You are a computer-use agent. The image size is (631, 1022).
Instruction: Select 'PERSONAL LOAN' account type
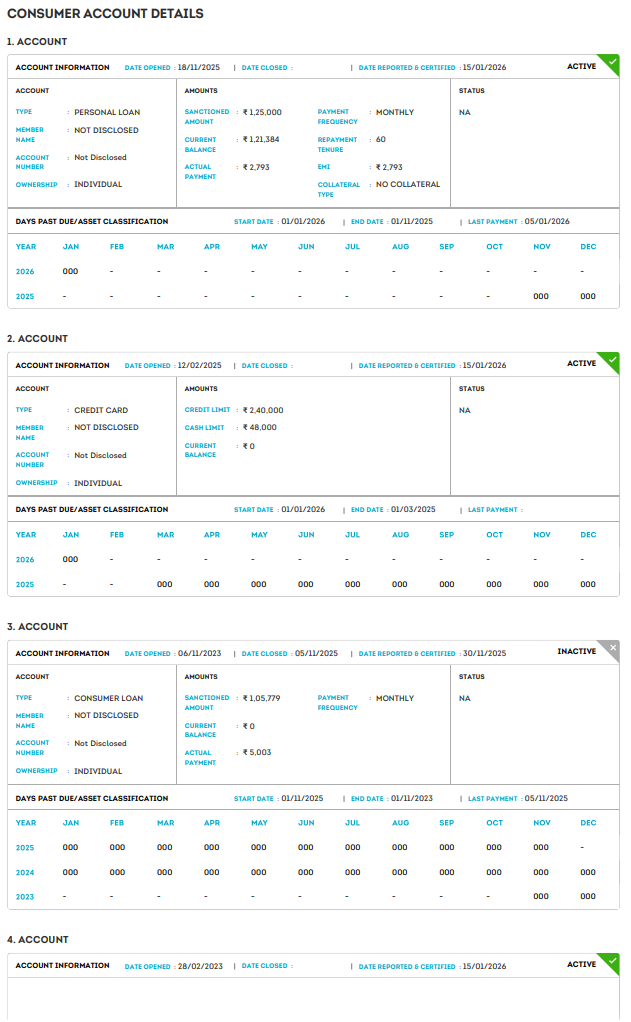point(107,112)
